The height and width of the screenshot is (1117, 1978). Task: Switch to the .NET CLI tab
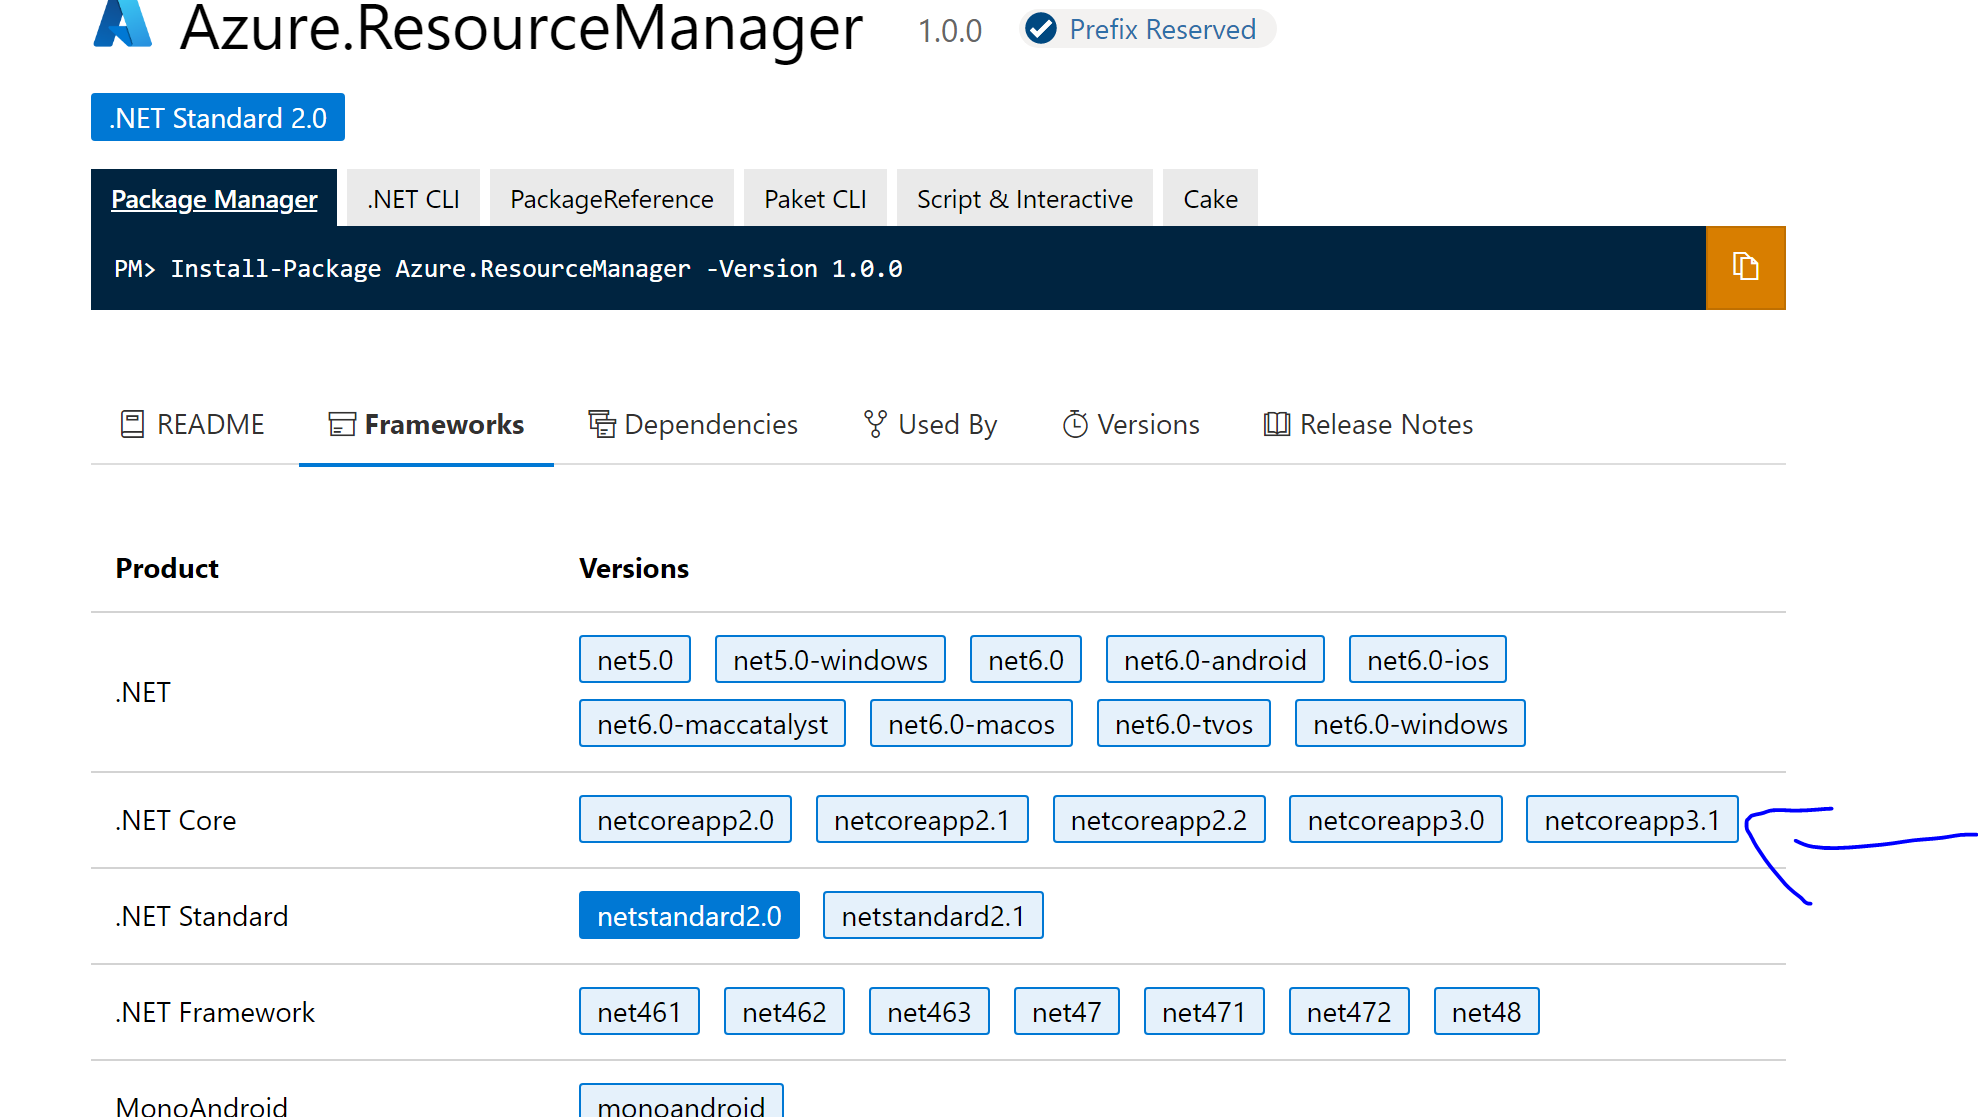[x=412, y=198]
